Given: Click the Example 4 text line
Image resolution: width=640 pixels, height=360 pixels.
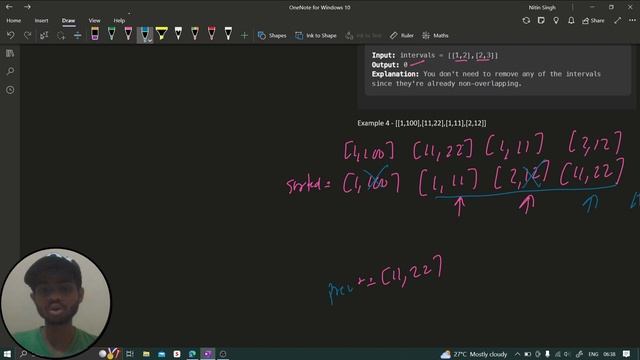Looking at the screenshot, I should pyautogui.click(x=422, y=123).
